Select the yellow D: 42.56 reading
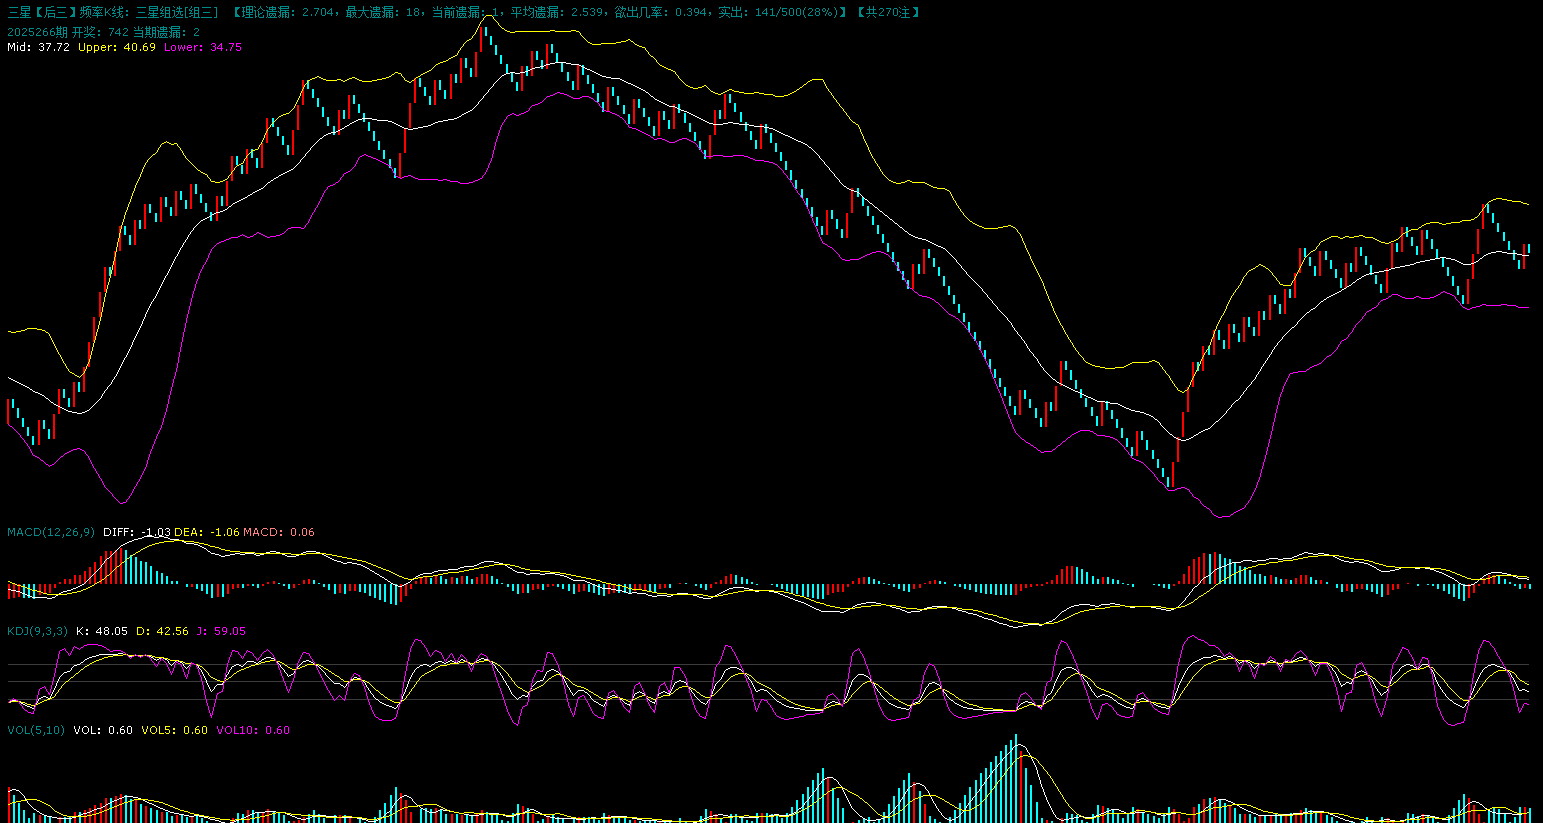1543x823 pixels. coord(162,631)
